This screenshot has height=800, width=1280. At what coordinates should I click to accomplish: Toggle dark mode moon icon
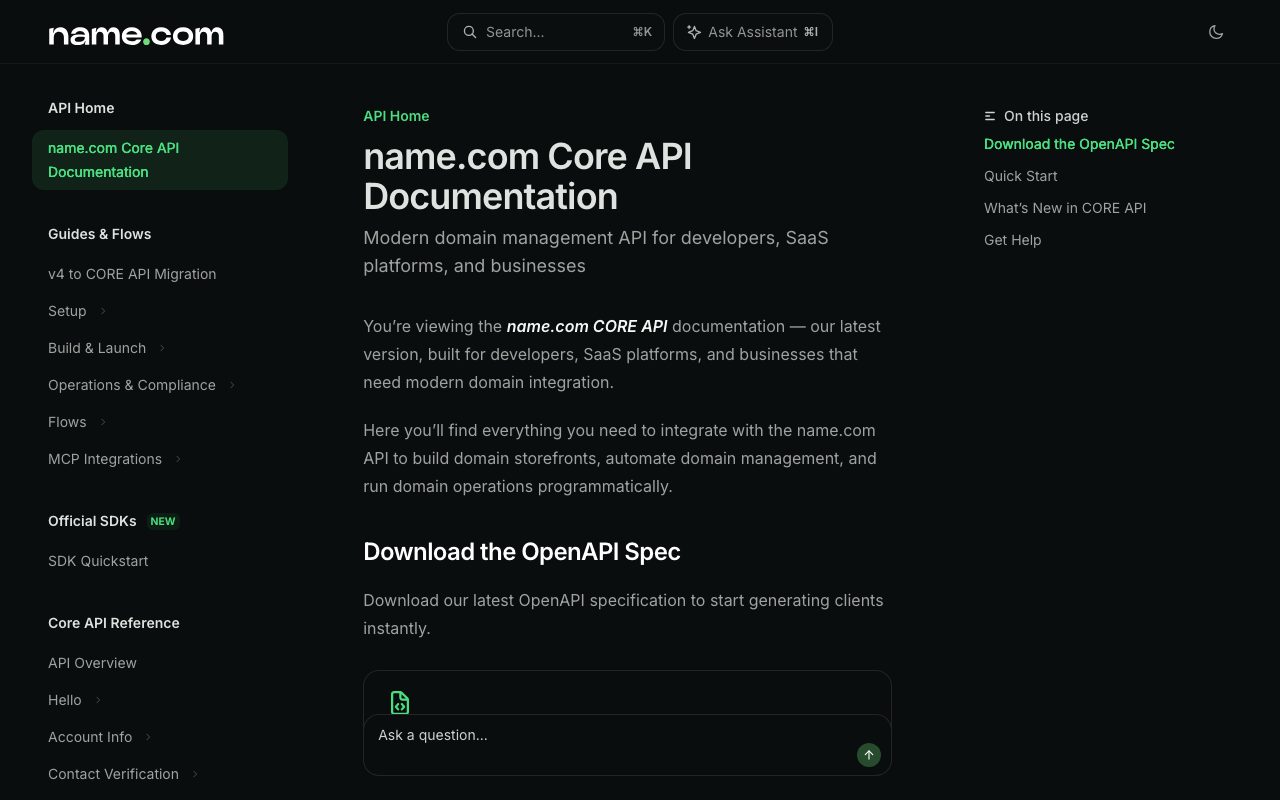coord(1216,32)
